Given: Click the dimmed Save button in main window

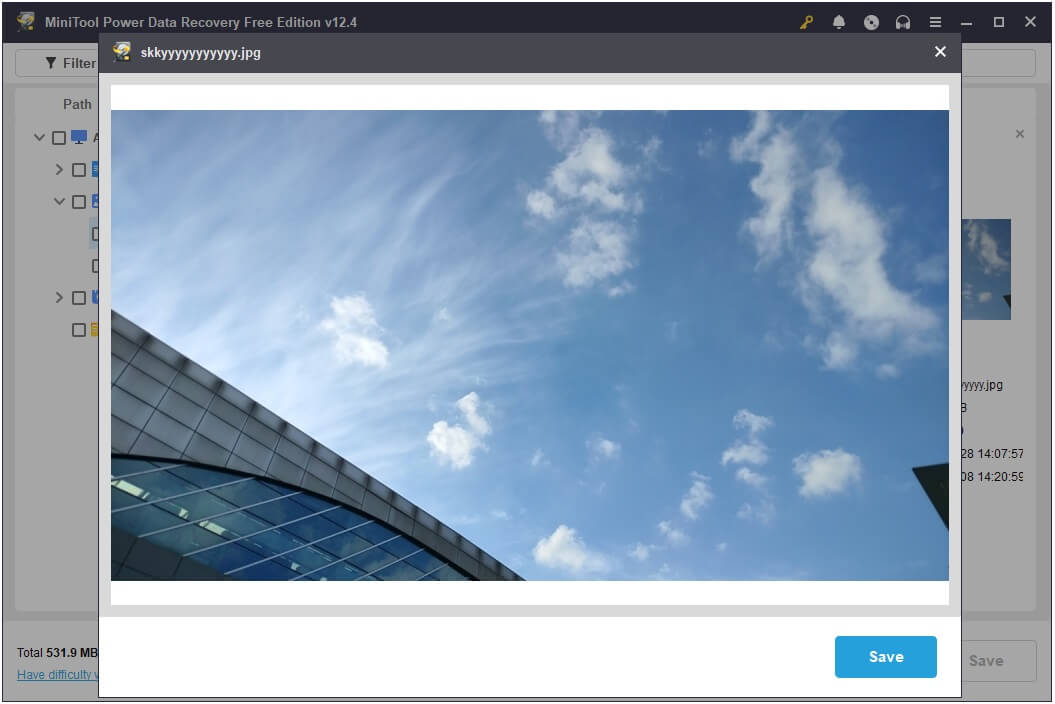Looking at the screenshot, I should coord(998,660).
